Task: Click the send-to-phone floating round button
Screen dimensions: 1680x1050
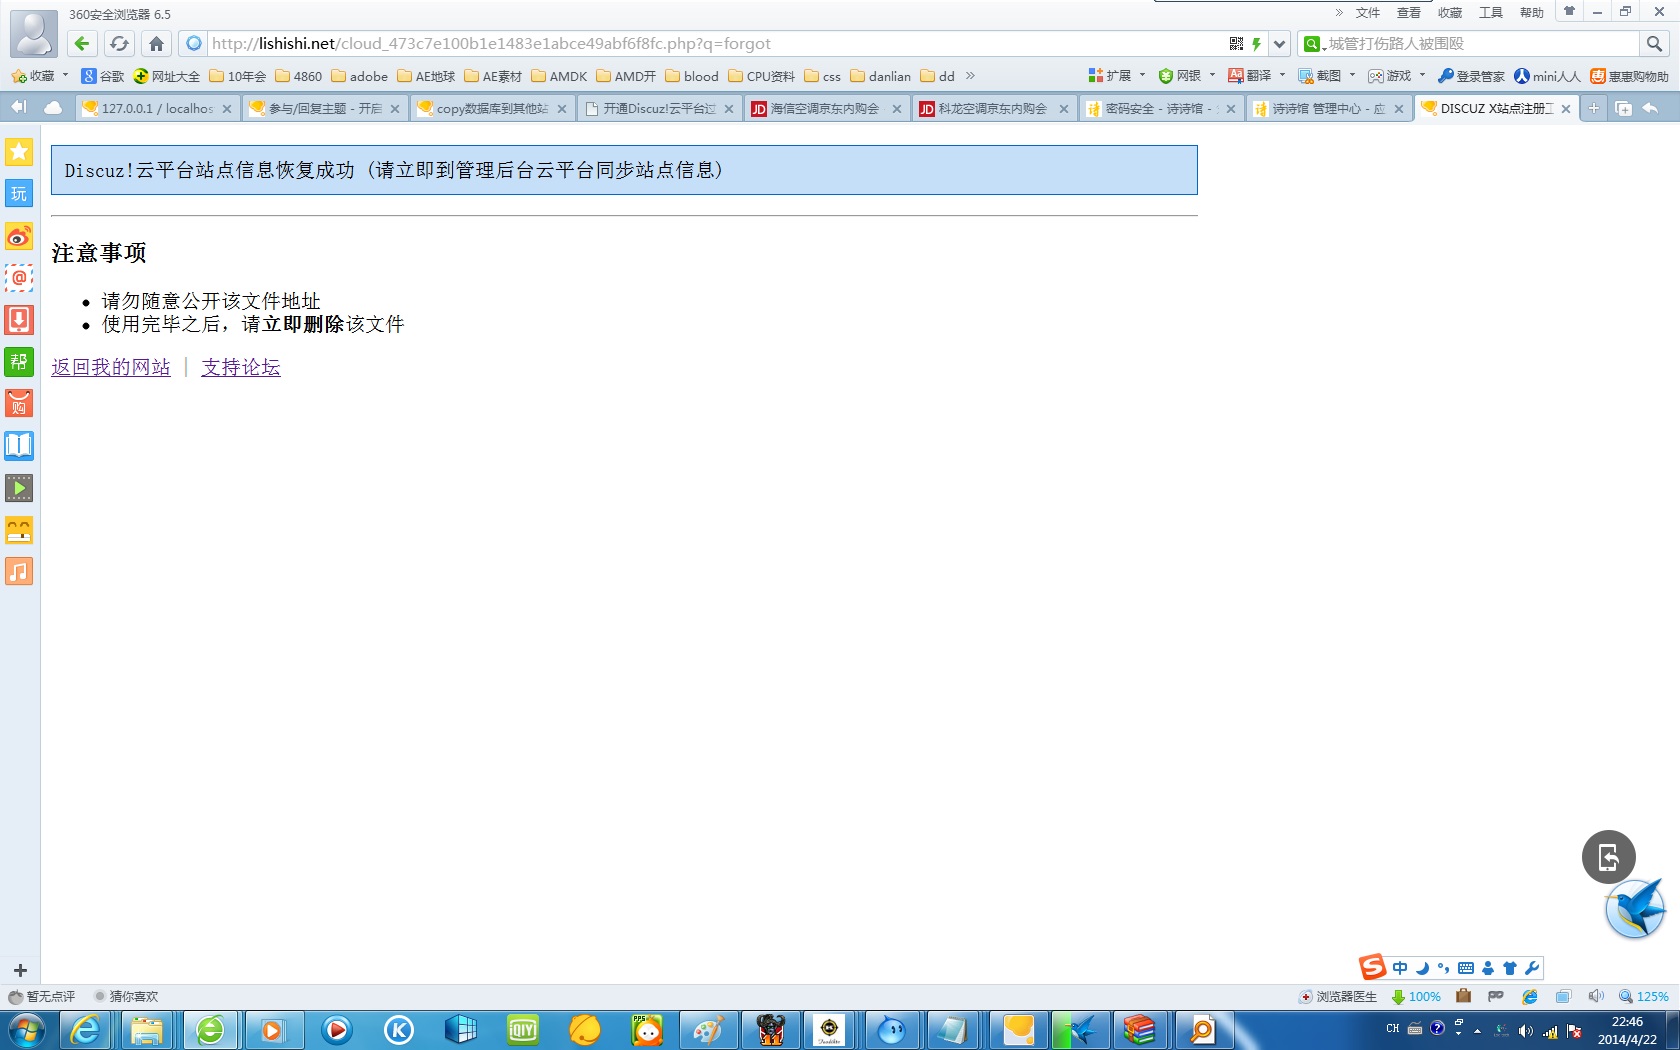Action: click(1608, 857)
